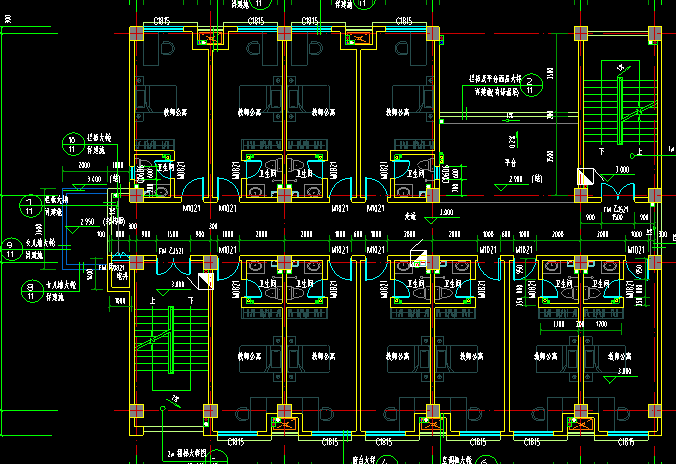This screenshot has height=464, width=676.
Task: Click the FM乙1521 label by the left stairwell
Action: [x=171, y=251]
